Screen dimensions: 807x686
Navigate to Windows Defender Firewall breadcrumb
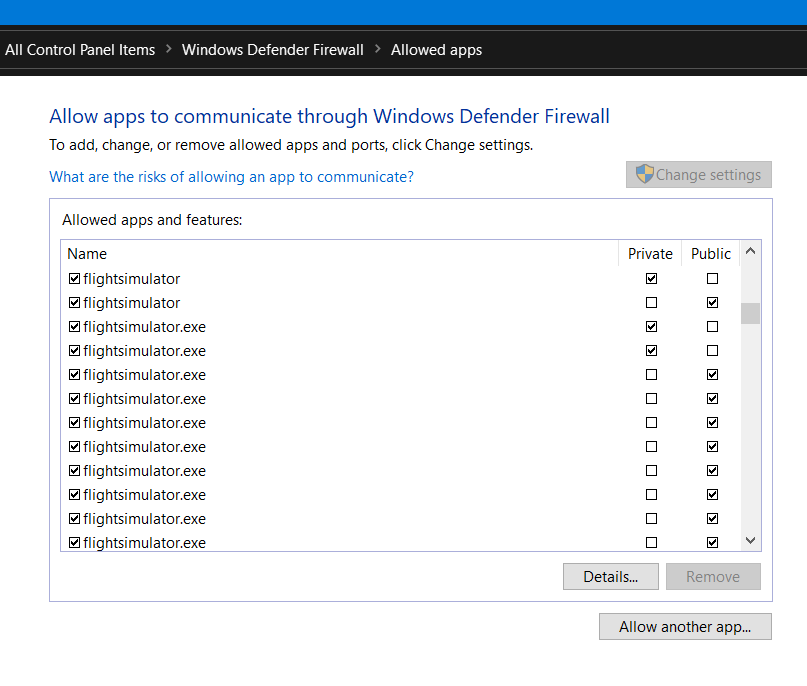coord(272,50)
